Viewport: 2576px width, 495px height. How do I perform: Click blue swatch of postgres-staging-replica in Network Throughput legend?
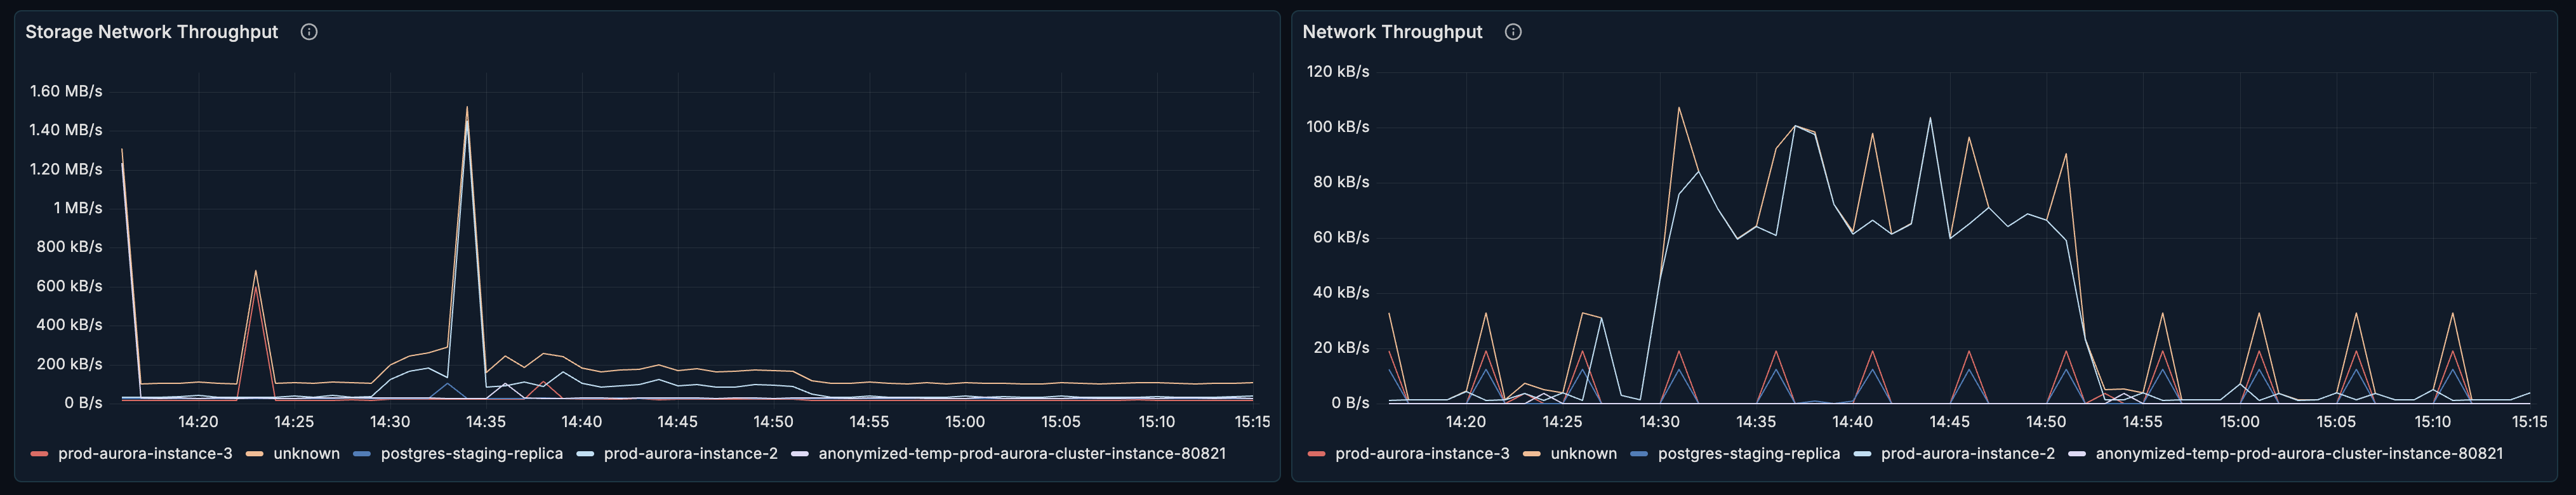click(1639, 454)
